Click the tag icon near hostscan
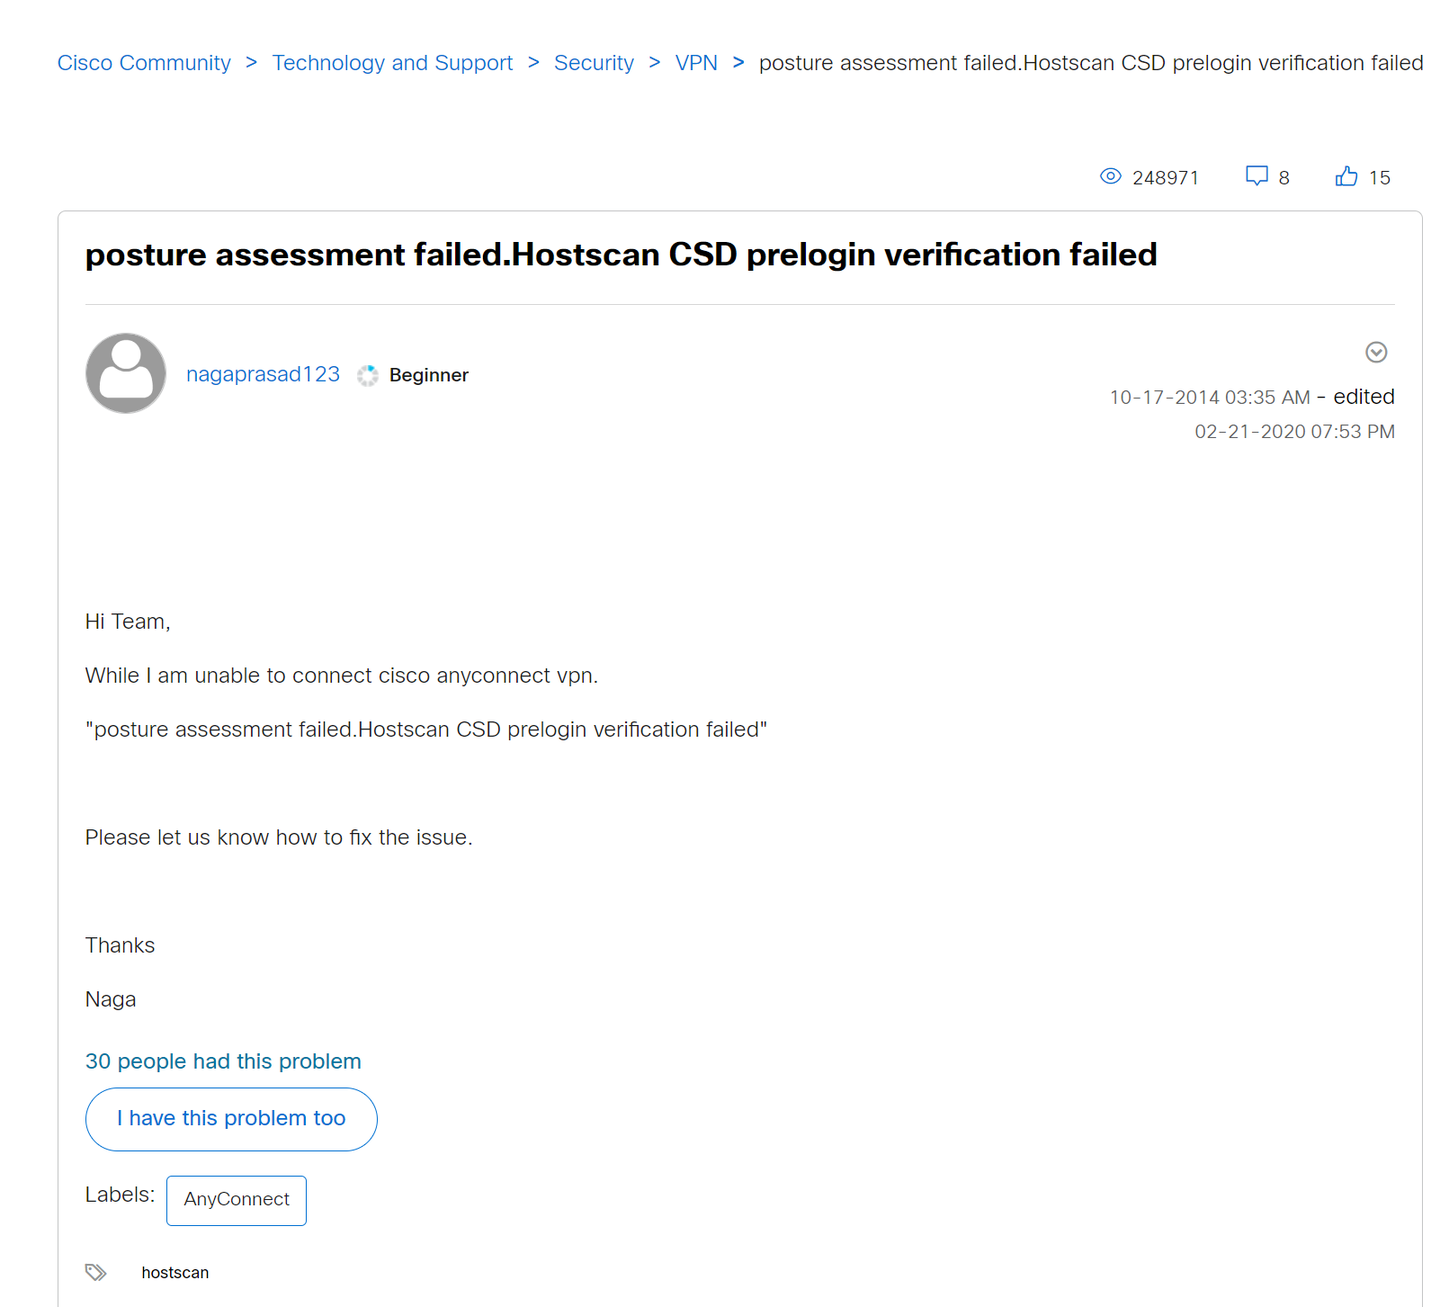The height and width of the screenshot is (1307, 1440). tap(96, 1271)
